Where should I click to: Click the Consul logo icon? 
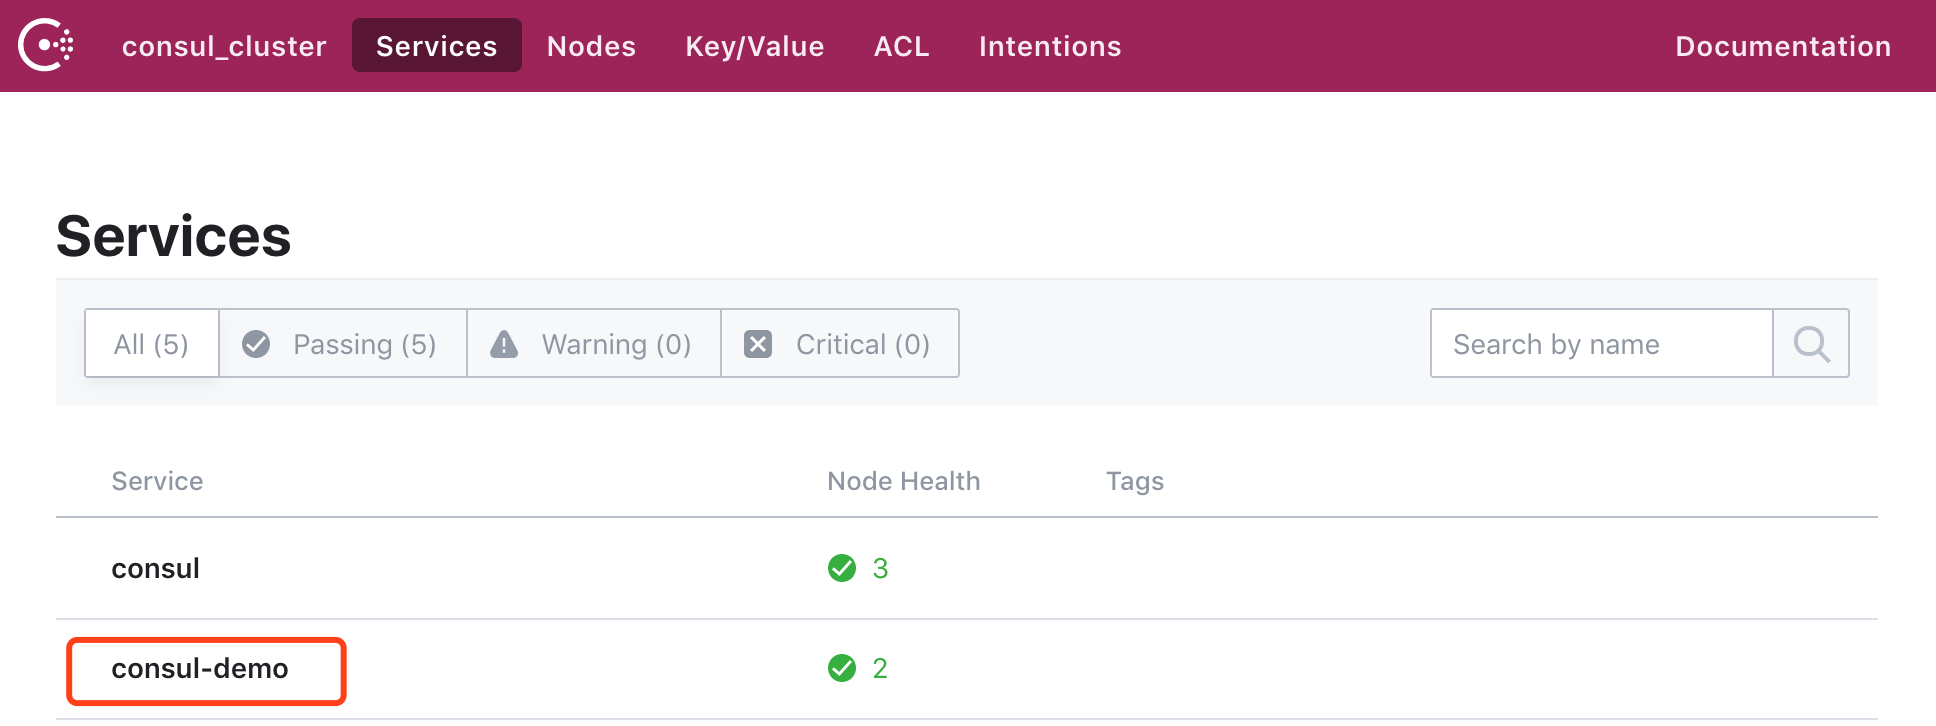(x=46, y=46)
